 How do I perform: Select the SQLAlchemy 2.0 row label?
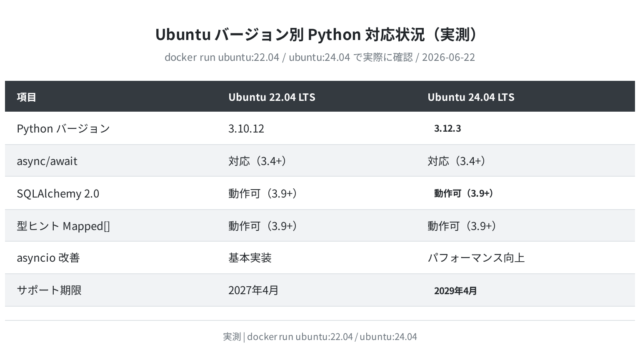(x=58, y=193)
